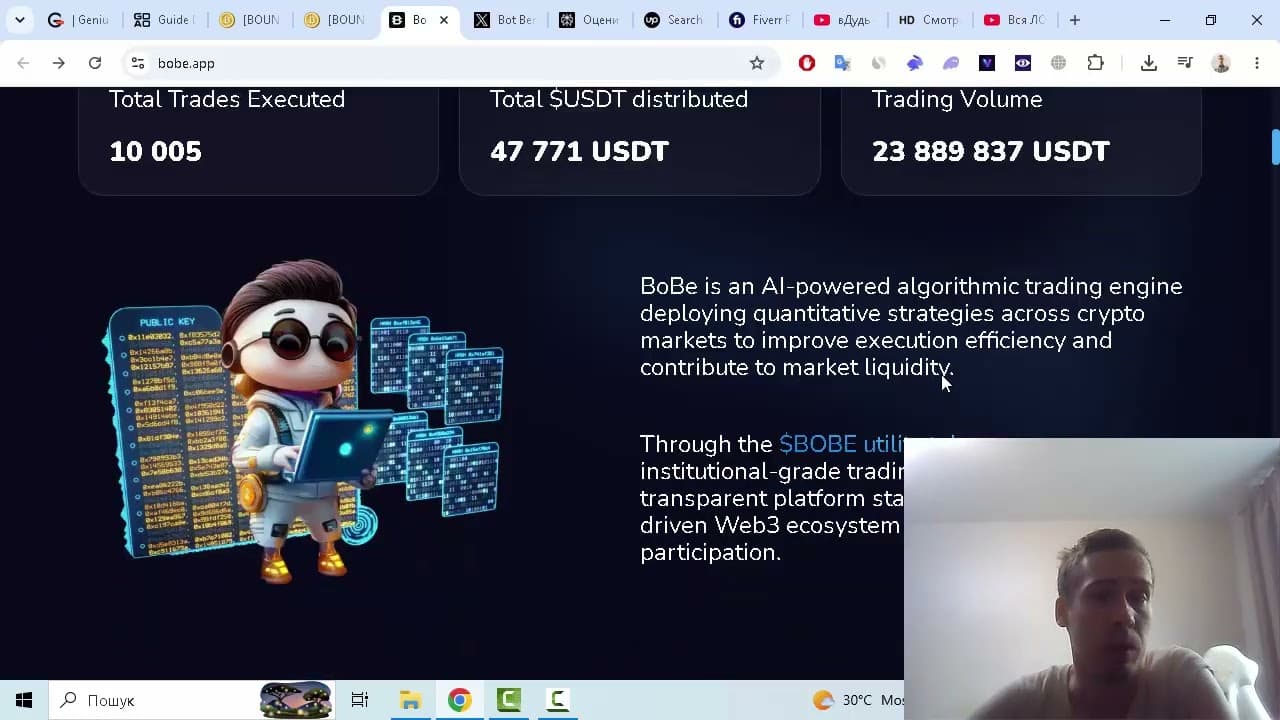
Task: Open the Camtasia recorder taskbar icon
Action: coord(558,700)
